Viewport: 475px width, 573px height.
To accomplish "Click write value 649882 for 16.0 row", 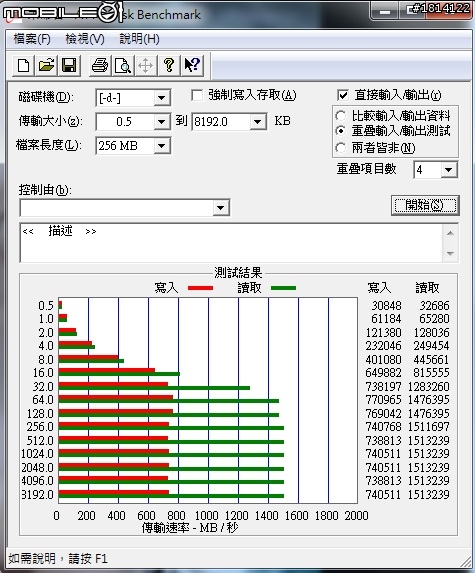I will click(x=383, y=373).
